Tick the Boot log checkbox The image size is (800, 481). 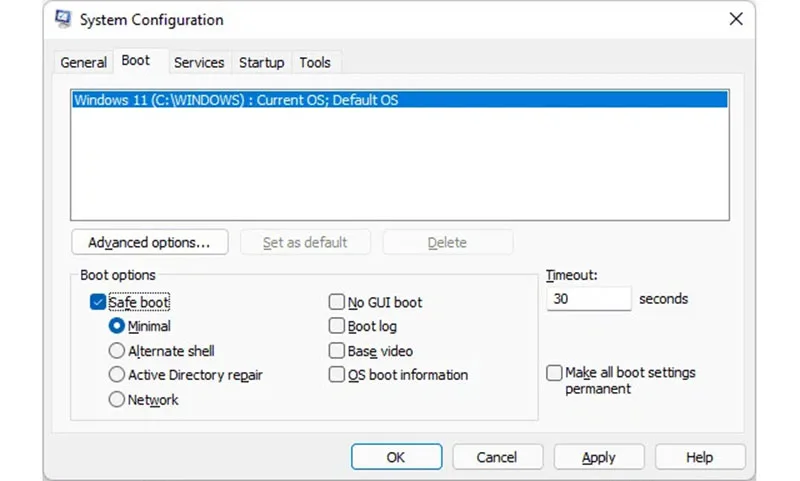click(x=337, y=325)
